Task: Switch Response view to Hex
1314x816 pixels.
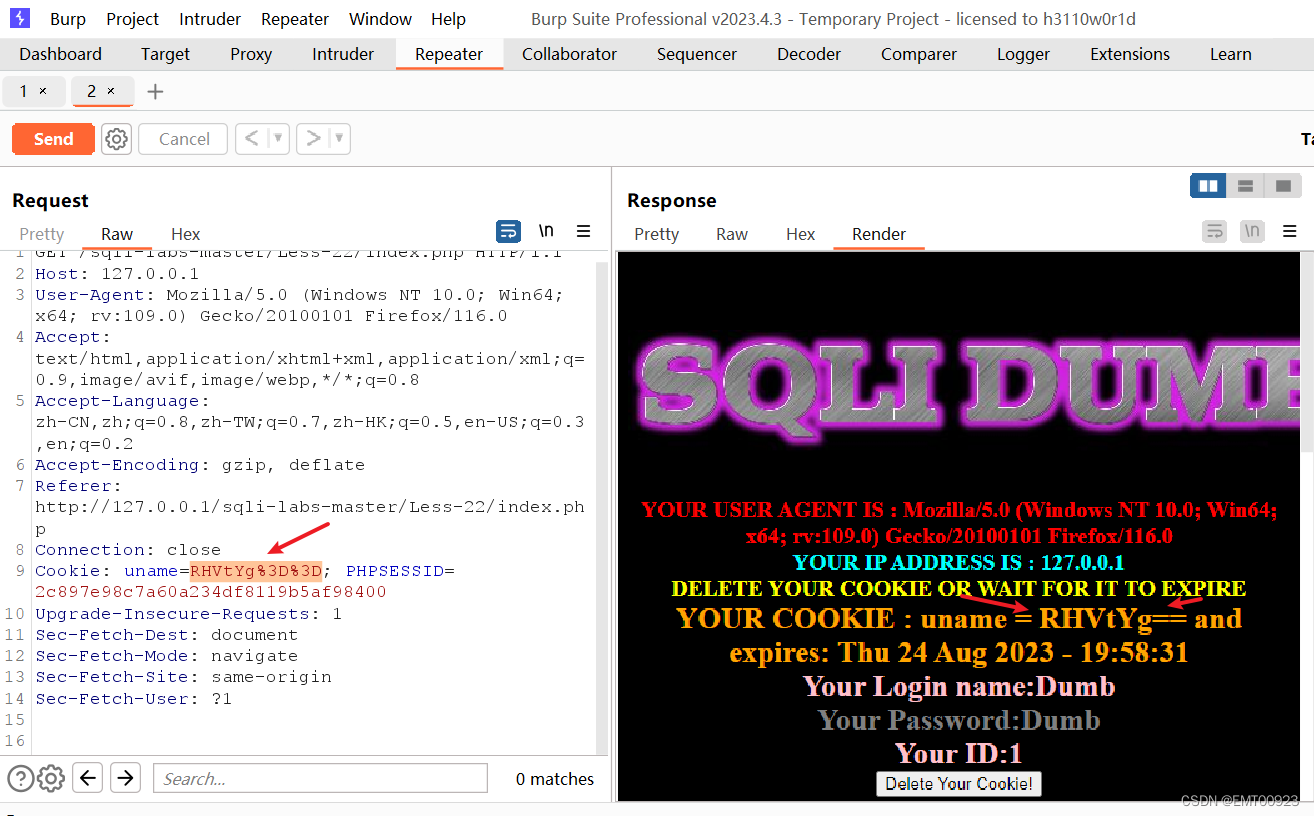Action: pyautogui.click(x=800, y=234)
